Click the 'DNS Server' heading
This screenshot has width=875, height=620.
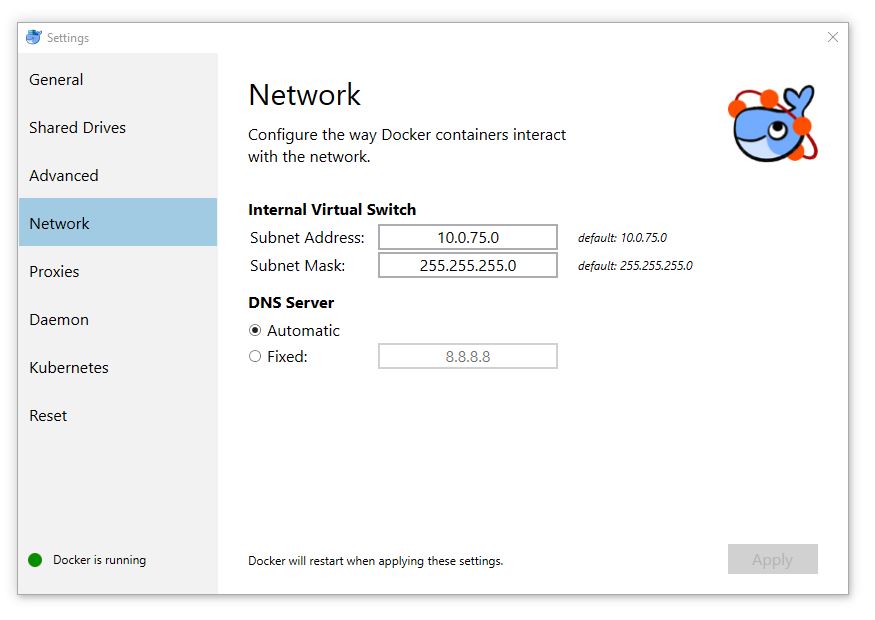click(x=291, y=302)
